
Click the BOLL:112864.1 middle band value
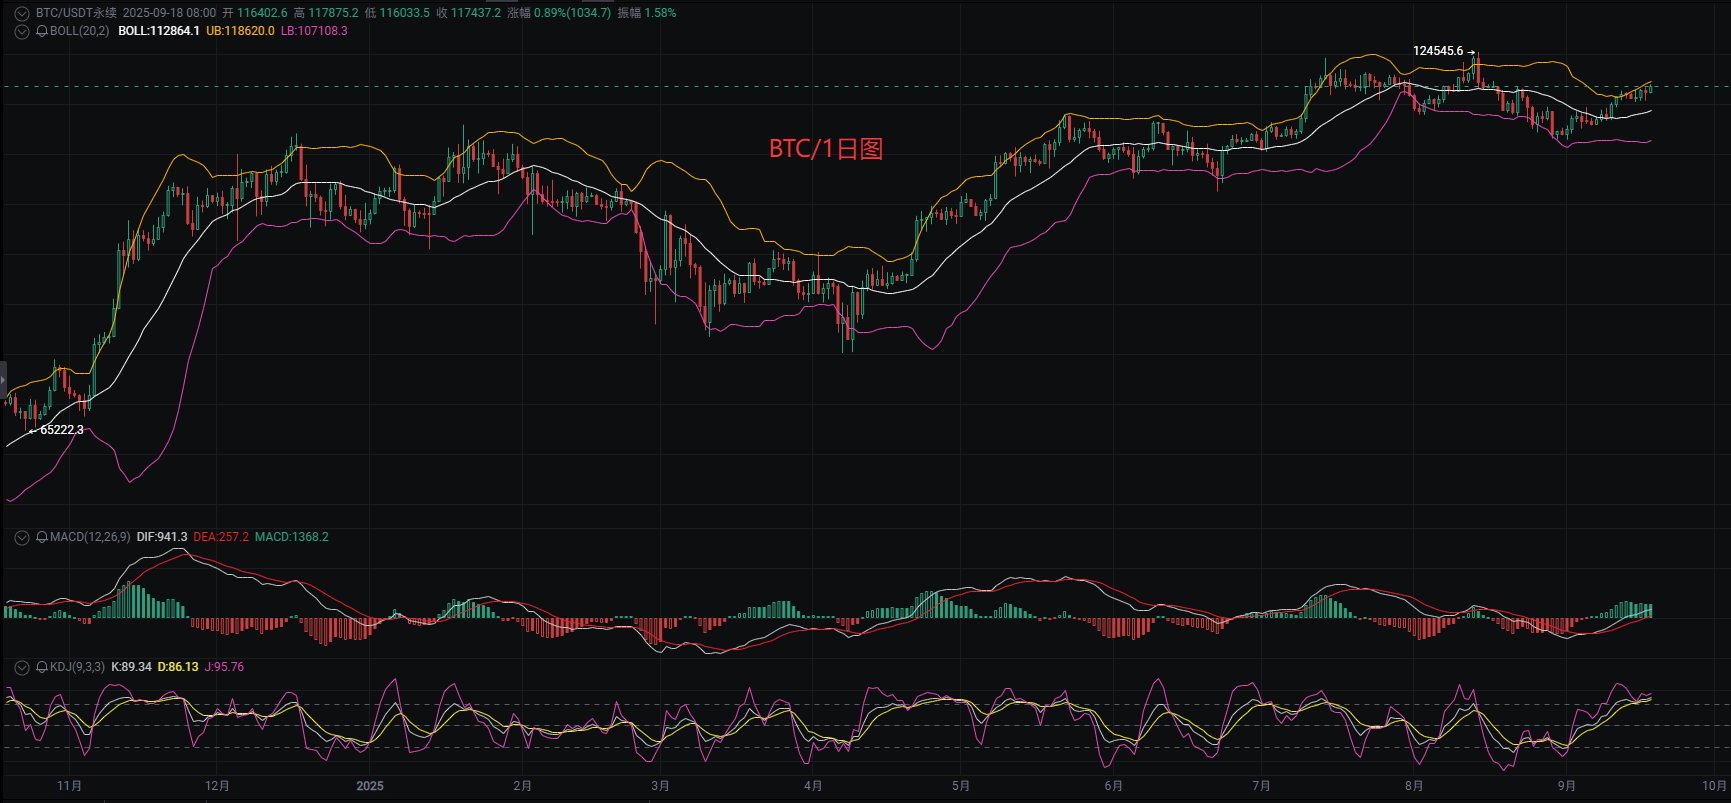coord(158,31)
